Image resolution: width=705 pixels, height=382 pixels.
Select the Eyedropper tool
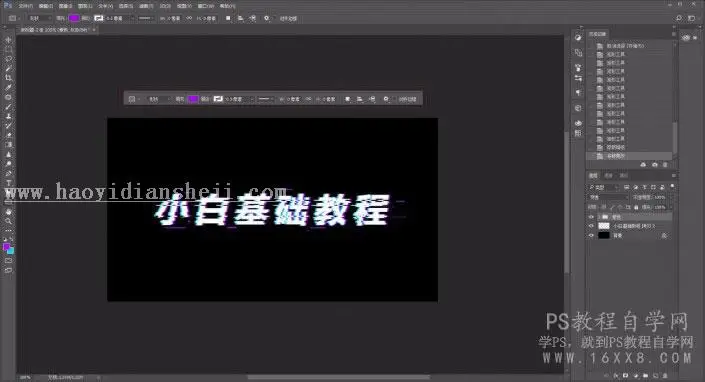click(9, 87)
